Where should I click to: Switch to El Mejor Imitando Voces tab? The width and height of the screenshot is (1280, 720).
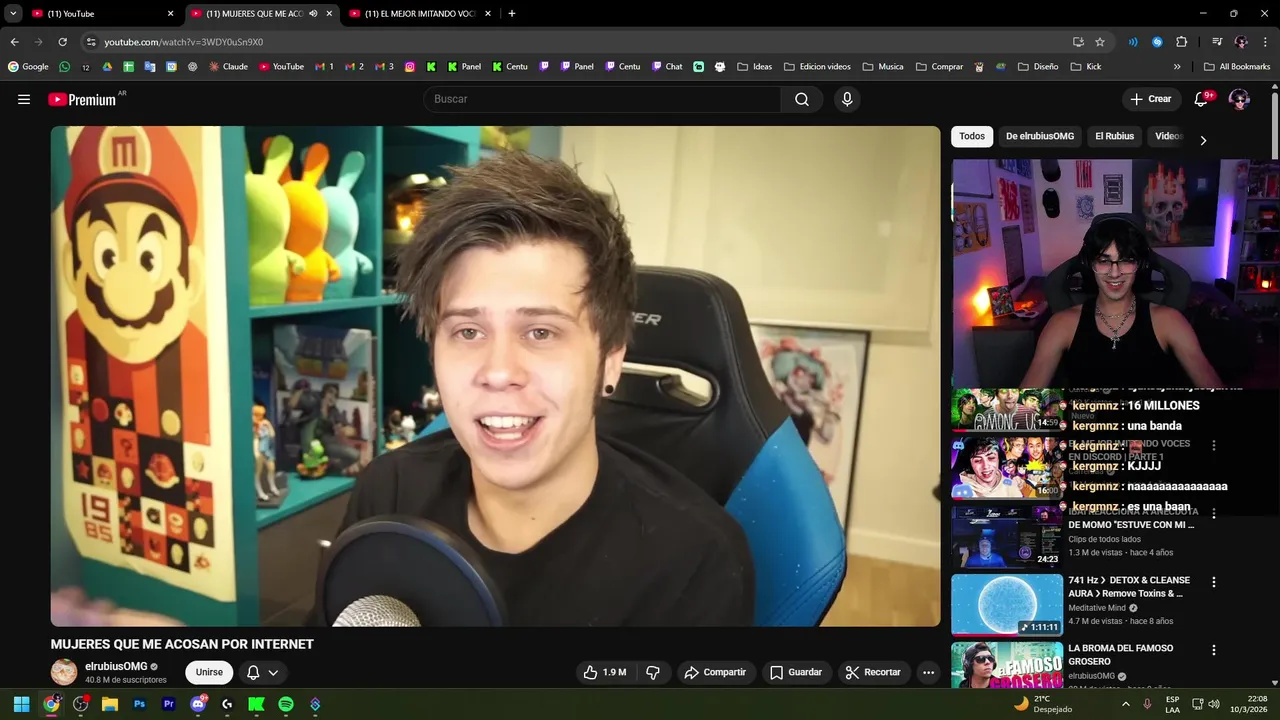coord(420,14)
